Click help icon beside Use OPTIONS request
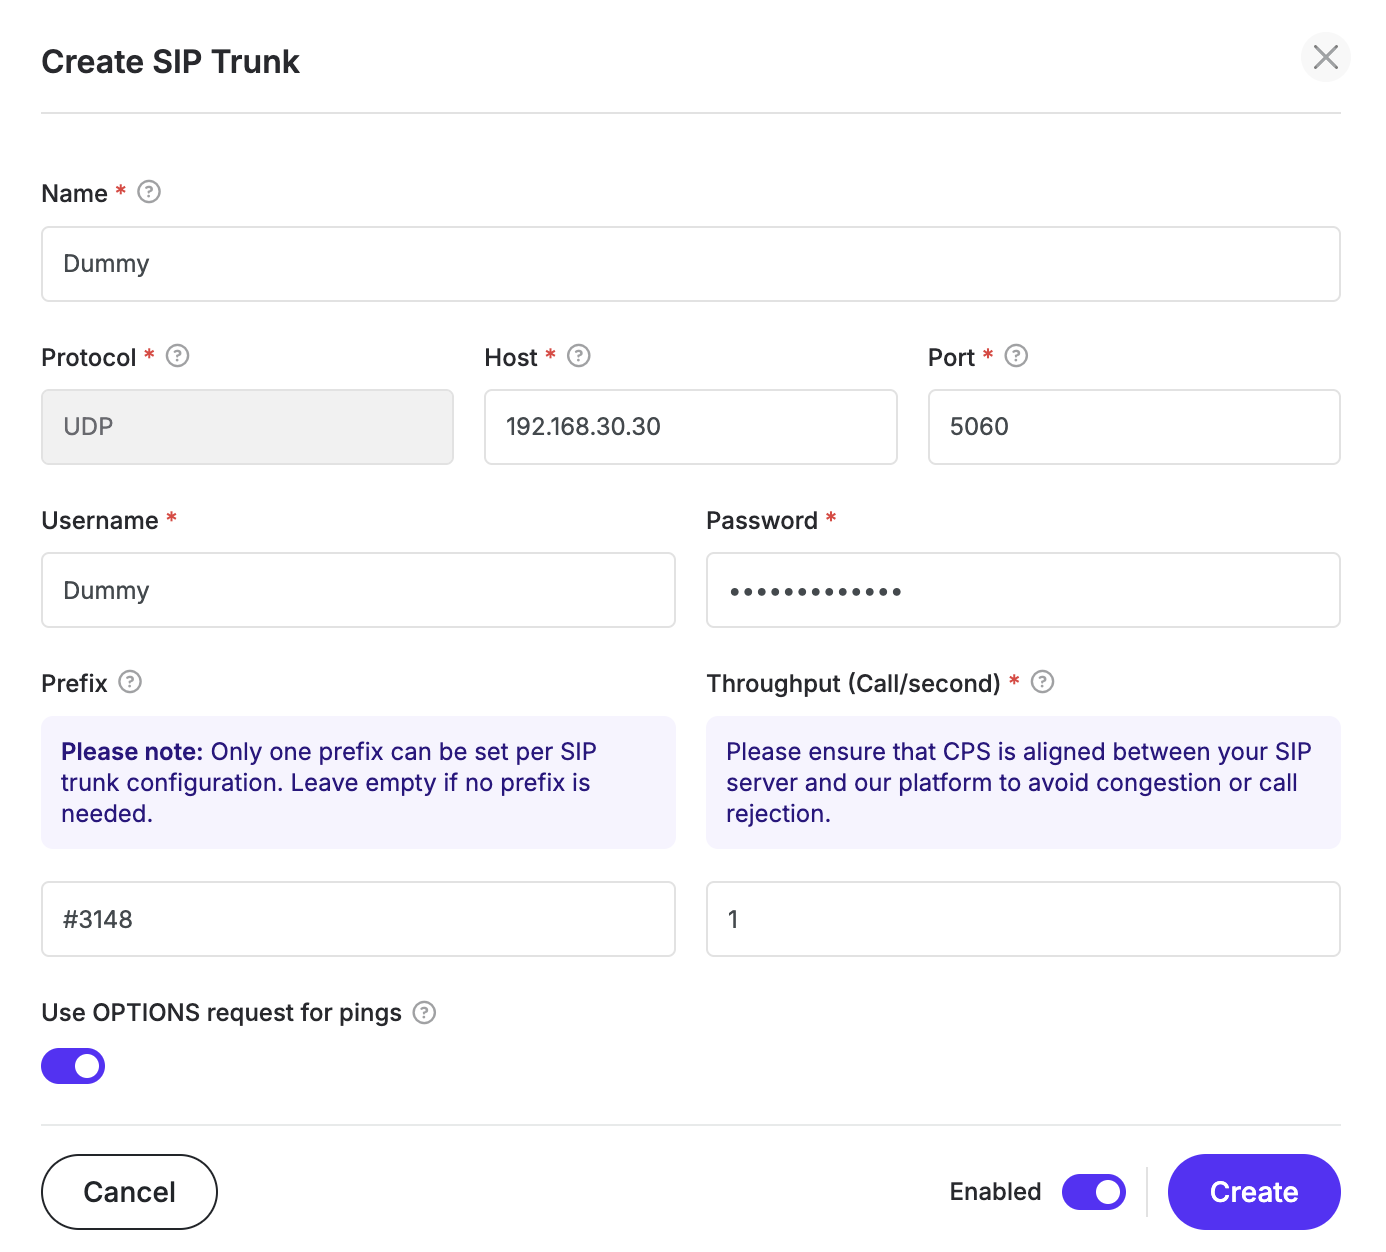Viewport: 1386px width, 1252px height. (425, 1013)
